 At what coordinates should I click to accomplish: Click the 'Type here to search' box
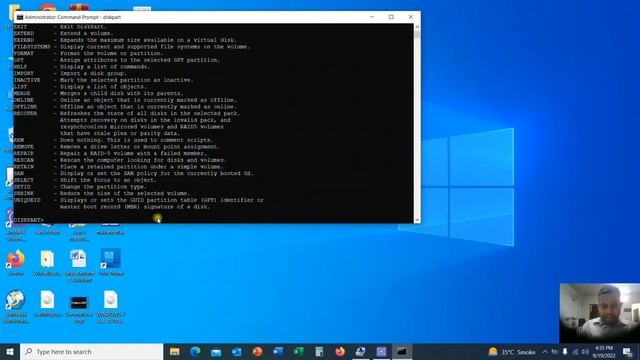[91, 351]
